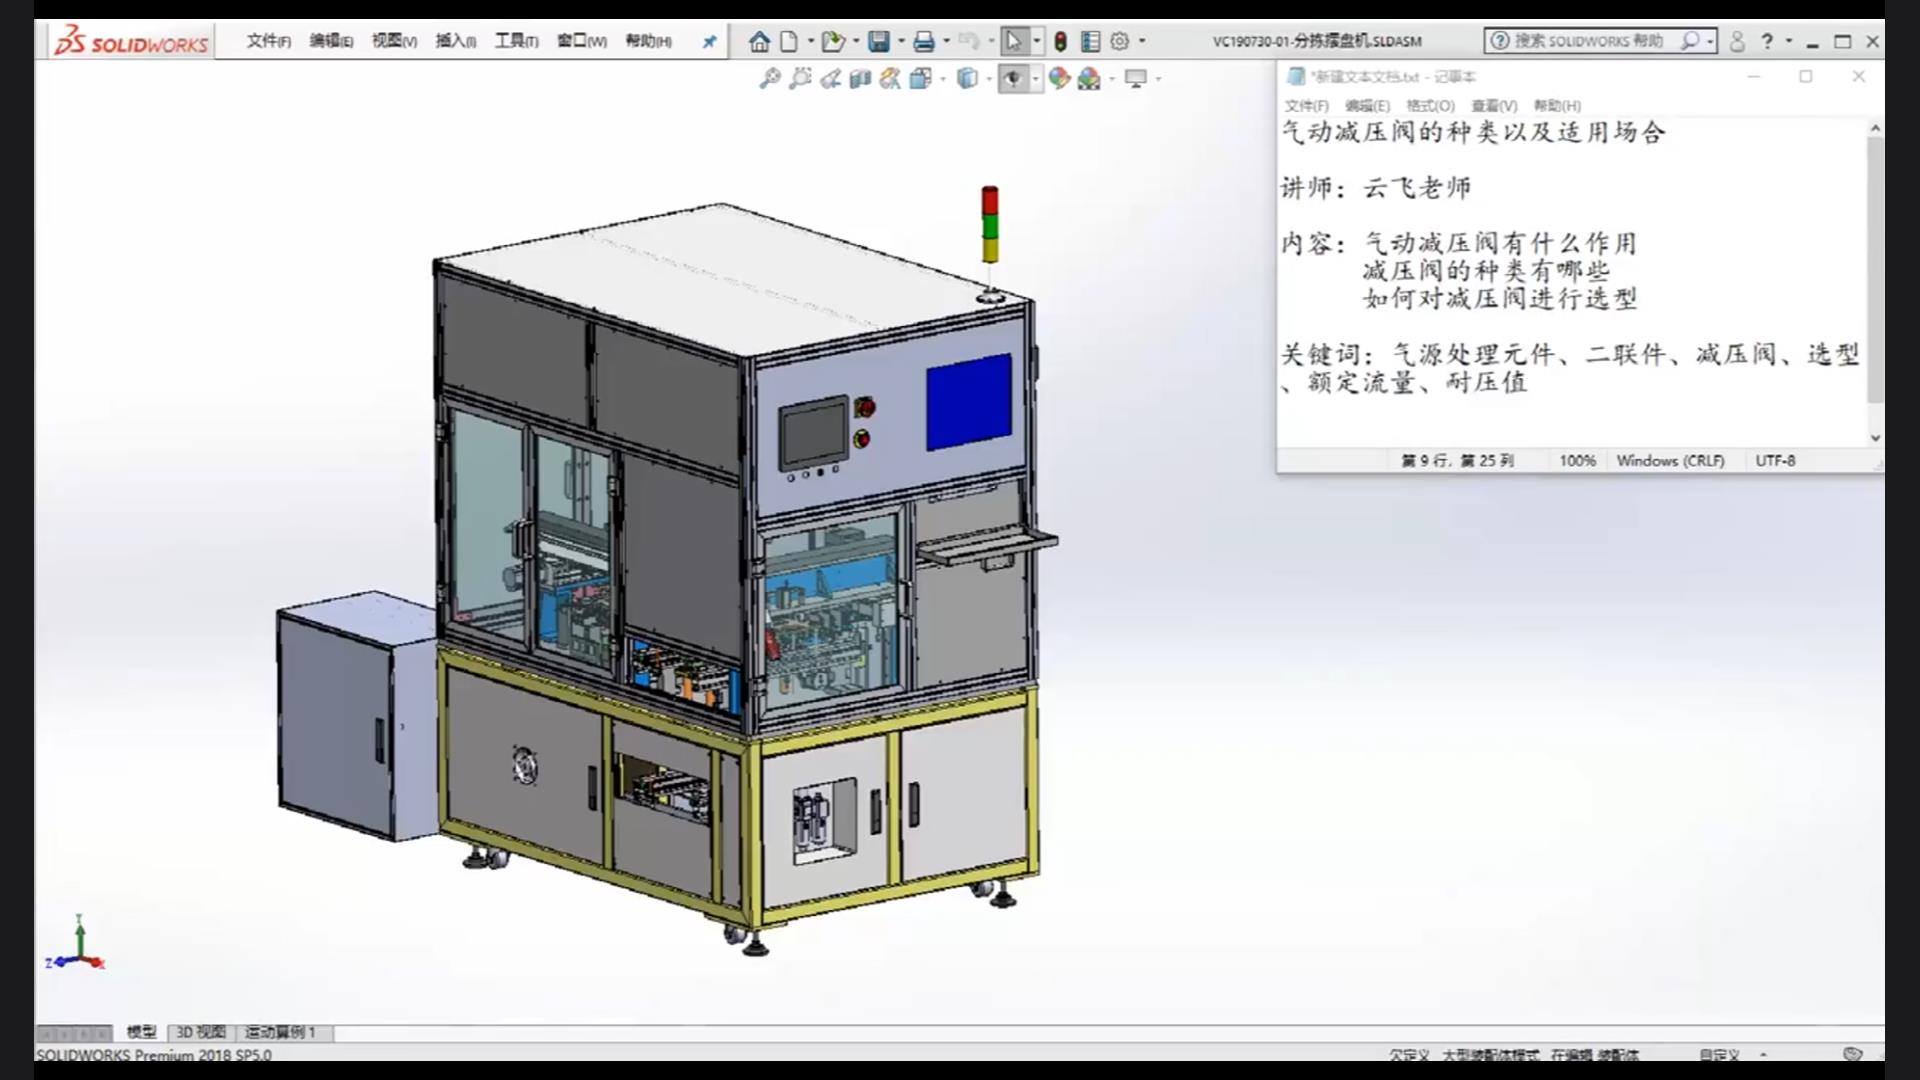Click Previous View icon
Viewport: 1920px width, 1080px height.
coord(830,78)
